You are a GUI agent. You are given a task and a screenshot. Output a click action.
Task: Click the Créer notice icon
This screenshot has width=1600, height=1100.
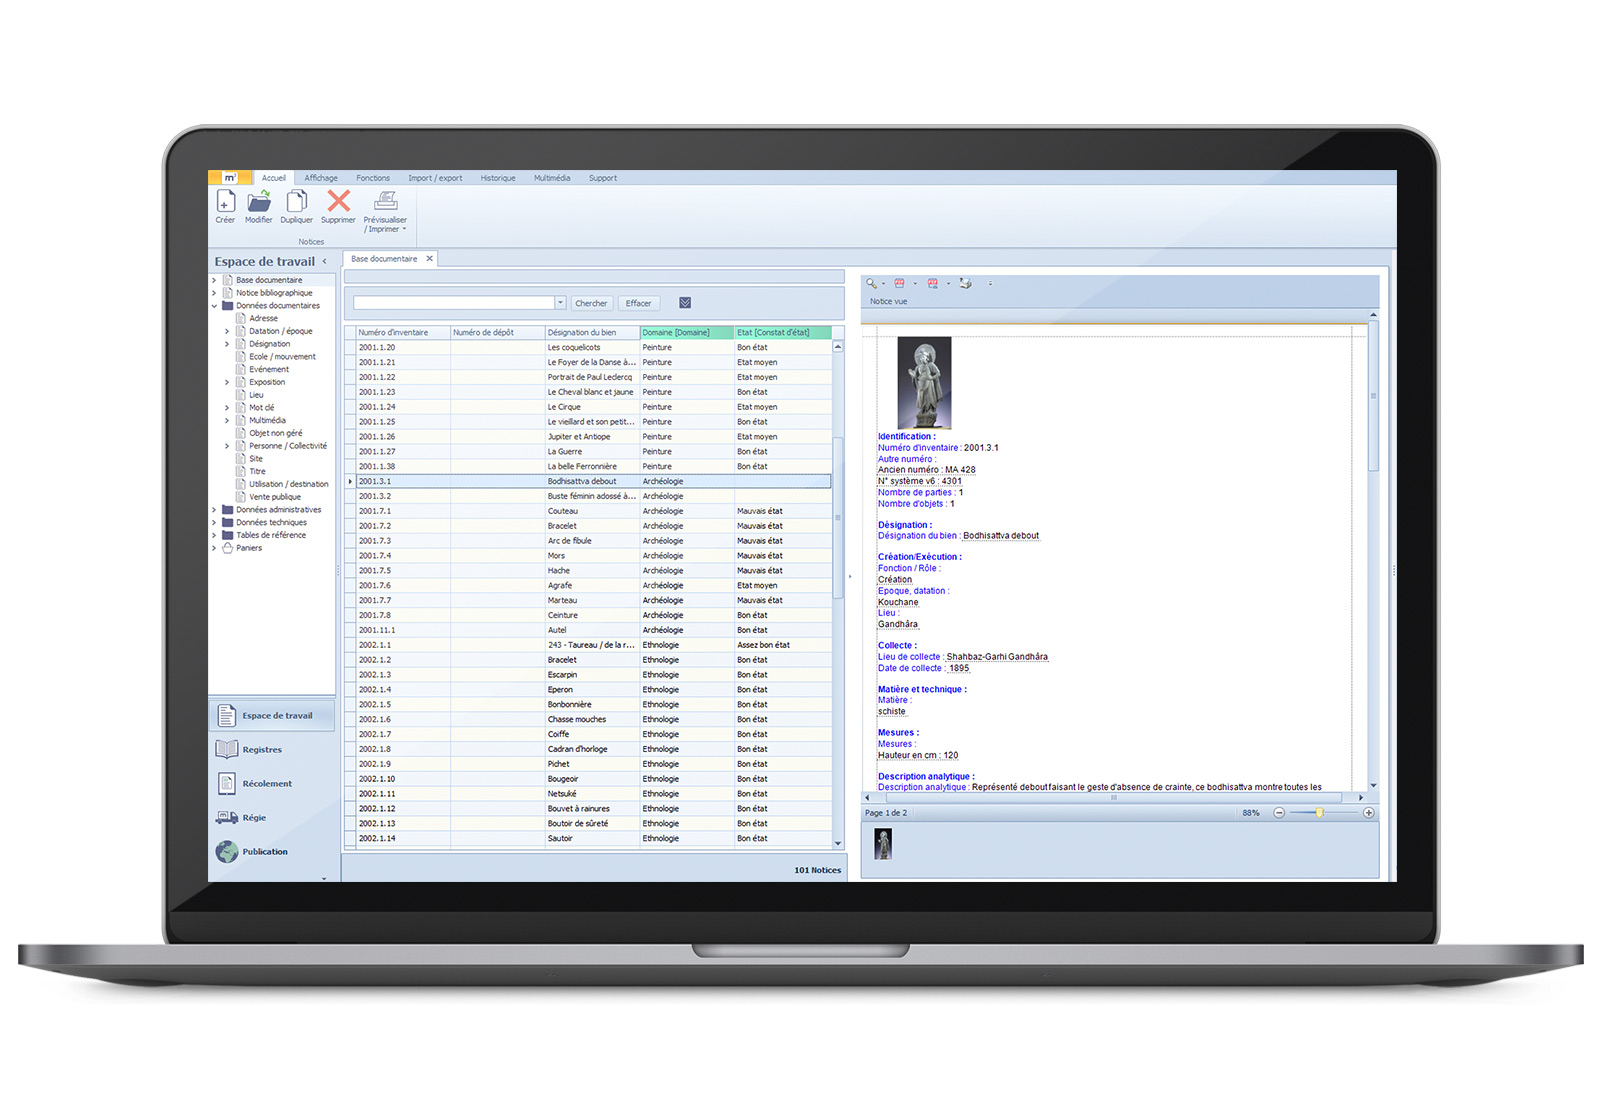pos(225,202)
